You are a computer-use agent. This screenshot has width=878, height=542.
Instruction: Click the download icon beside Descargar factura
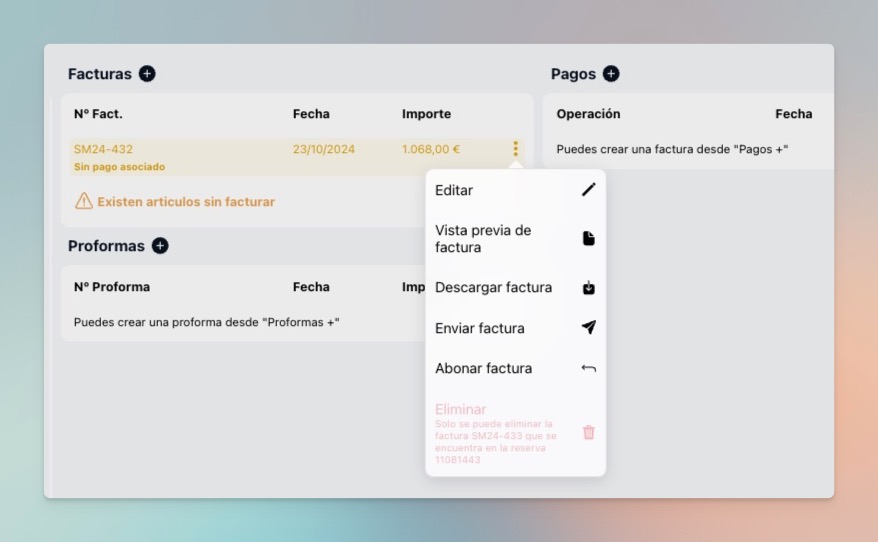[x=588, y=288]
